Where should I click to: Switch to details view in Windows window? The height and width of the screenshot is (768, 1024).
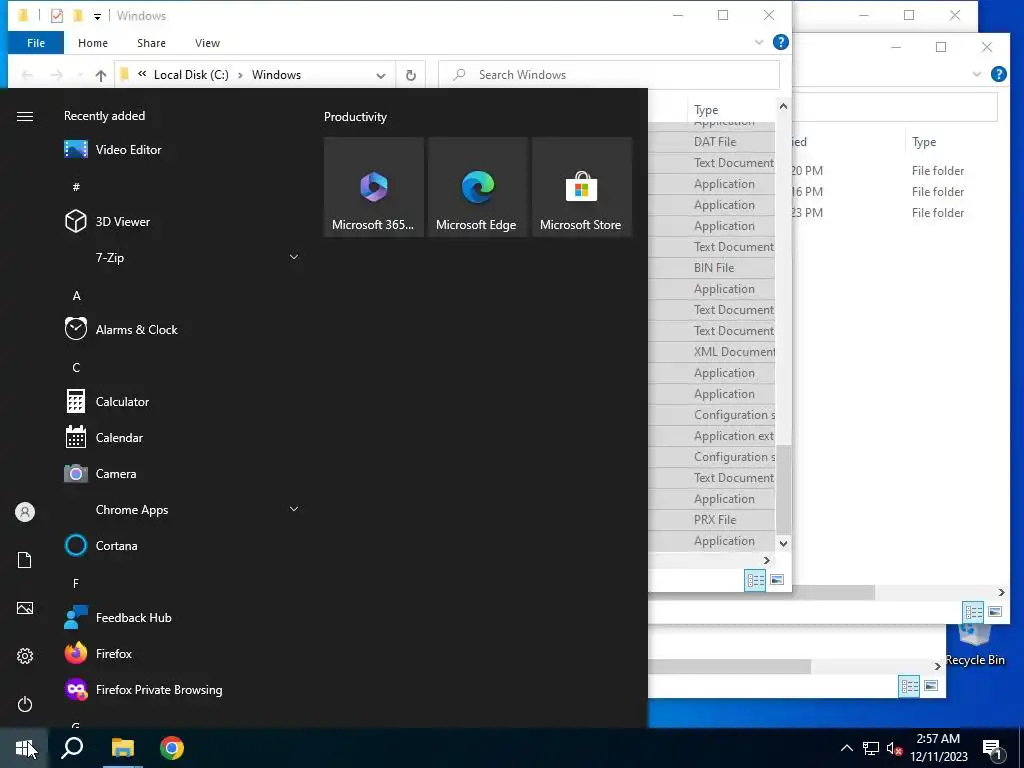tap(756, 580)
